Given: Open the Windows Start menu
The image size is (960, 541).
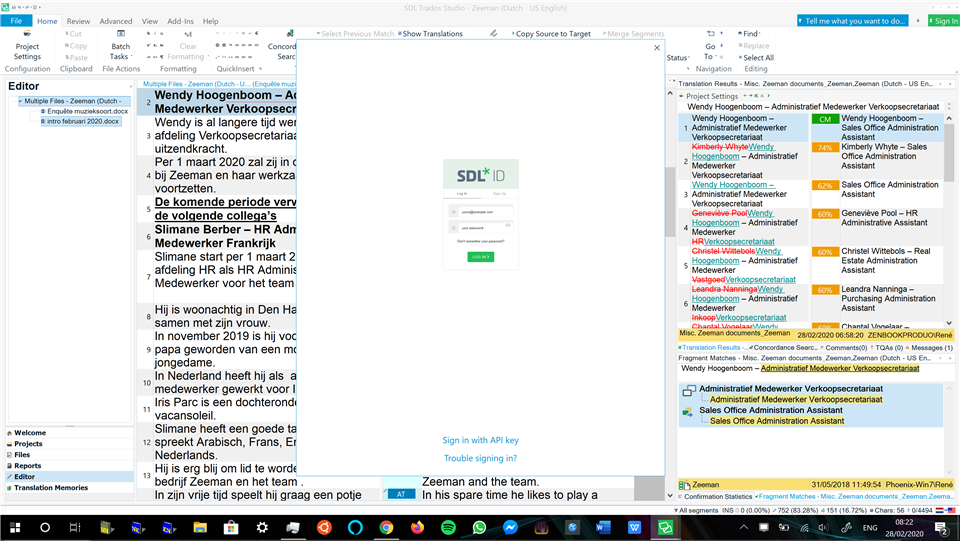Looking at the screenshot, I should pos(15,528).
